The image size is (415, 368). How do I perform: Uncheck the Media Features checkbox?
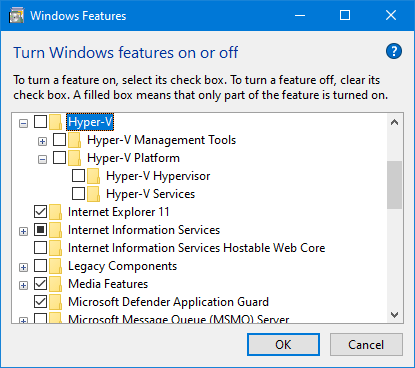(x=40, y=284)
